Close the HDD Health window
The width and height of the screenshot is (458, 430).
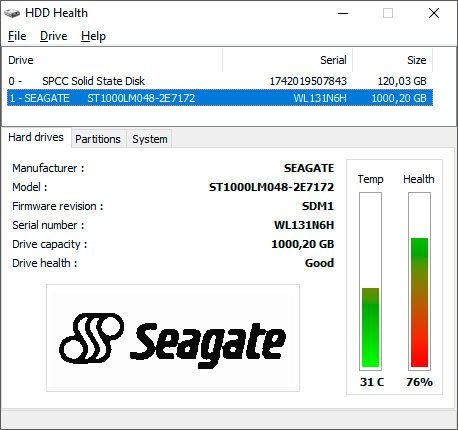coord(434,13)
